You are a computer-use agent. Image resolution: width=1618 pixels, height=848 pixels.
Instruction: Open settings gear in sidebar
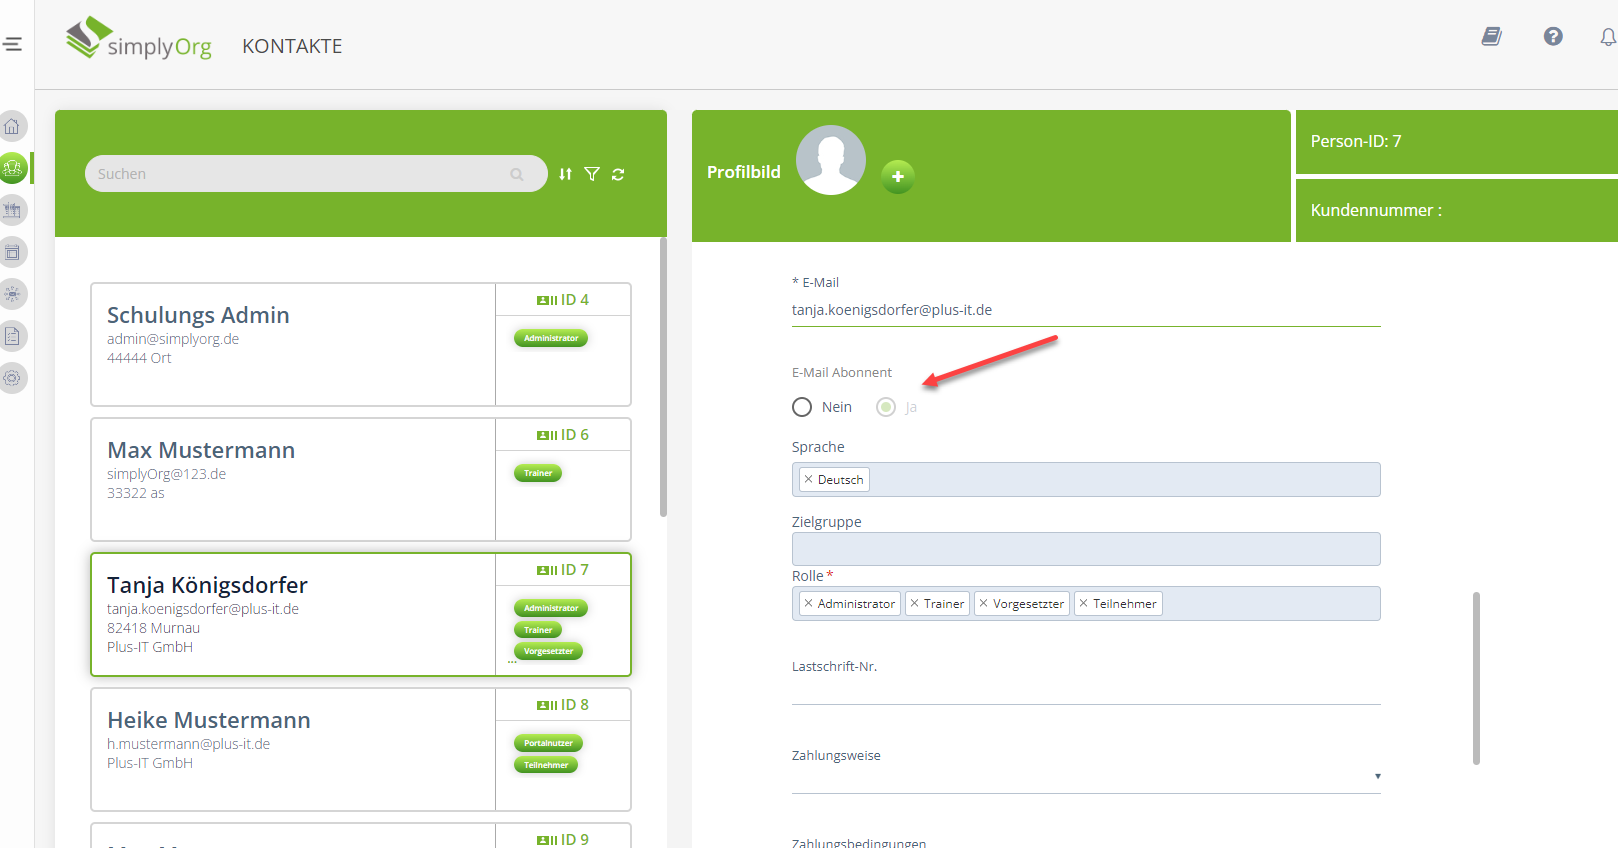pos(12,378)
